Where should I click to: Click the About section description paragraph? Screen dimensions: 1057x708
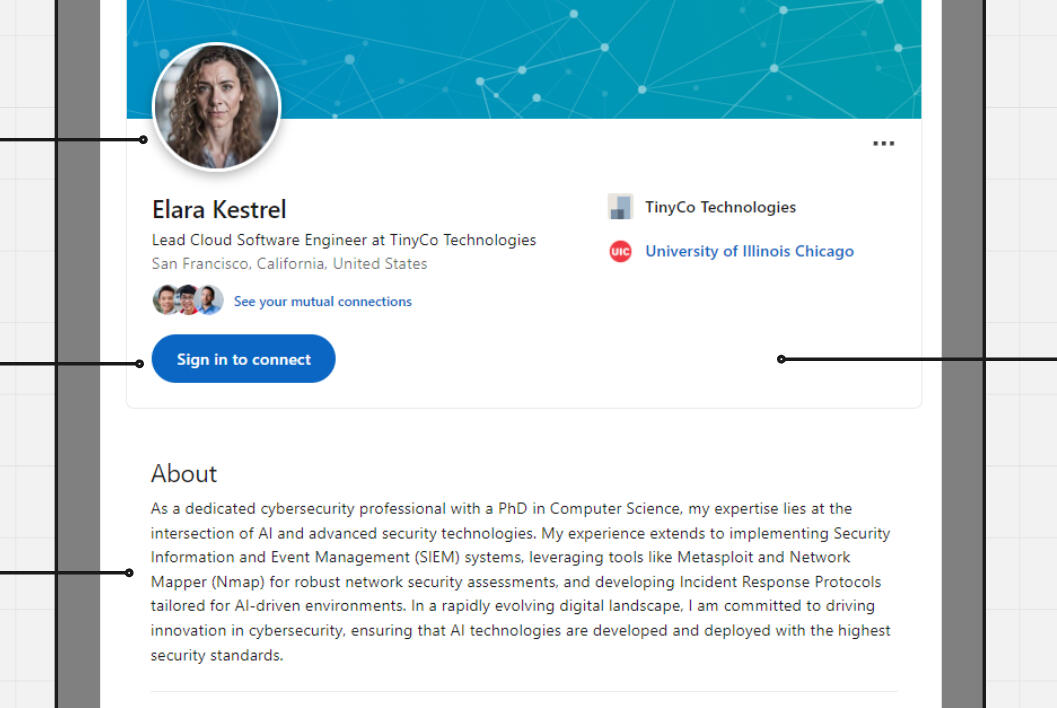click(x=520, y=582)
